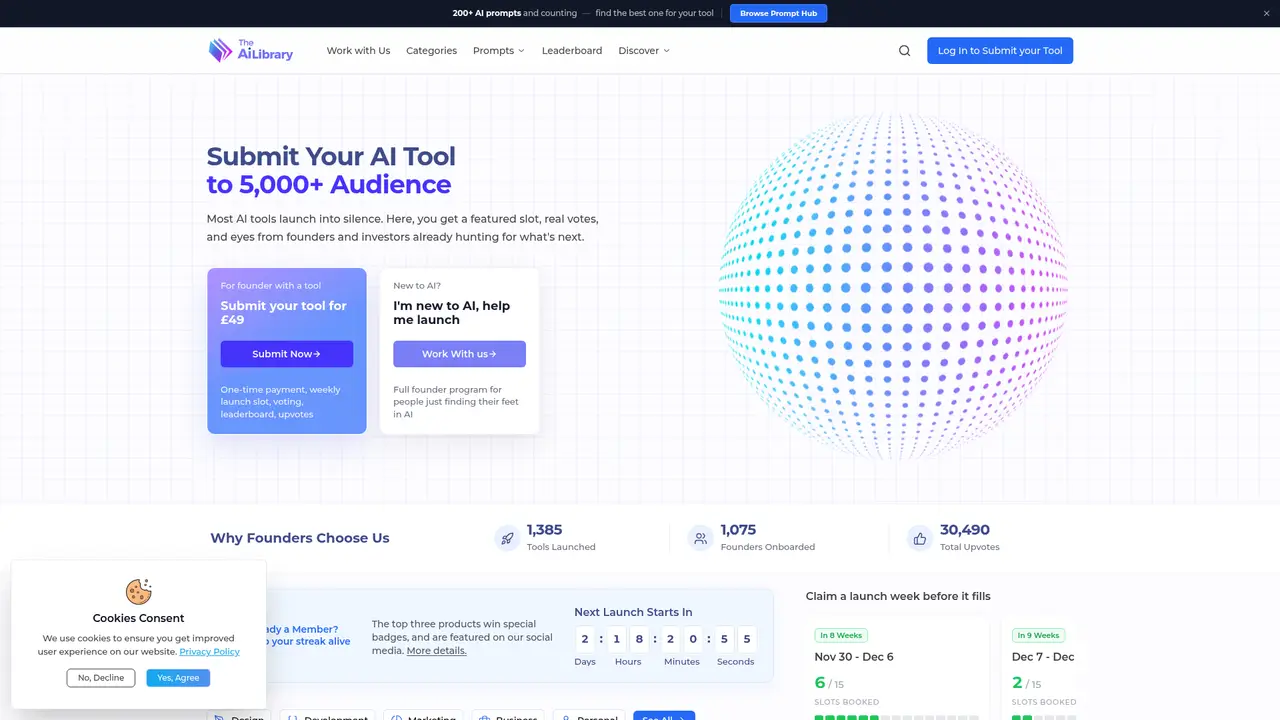Click the Submit Your AI Tool headline
This screenshot has height=720, width=1280.
coord(331,156)
